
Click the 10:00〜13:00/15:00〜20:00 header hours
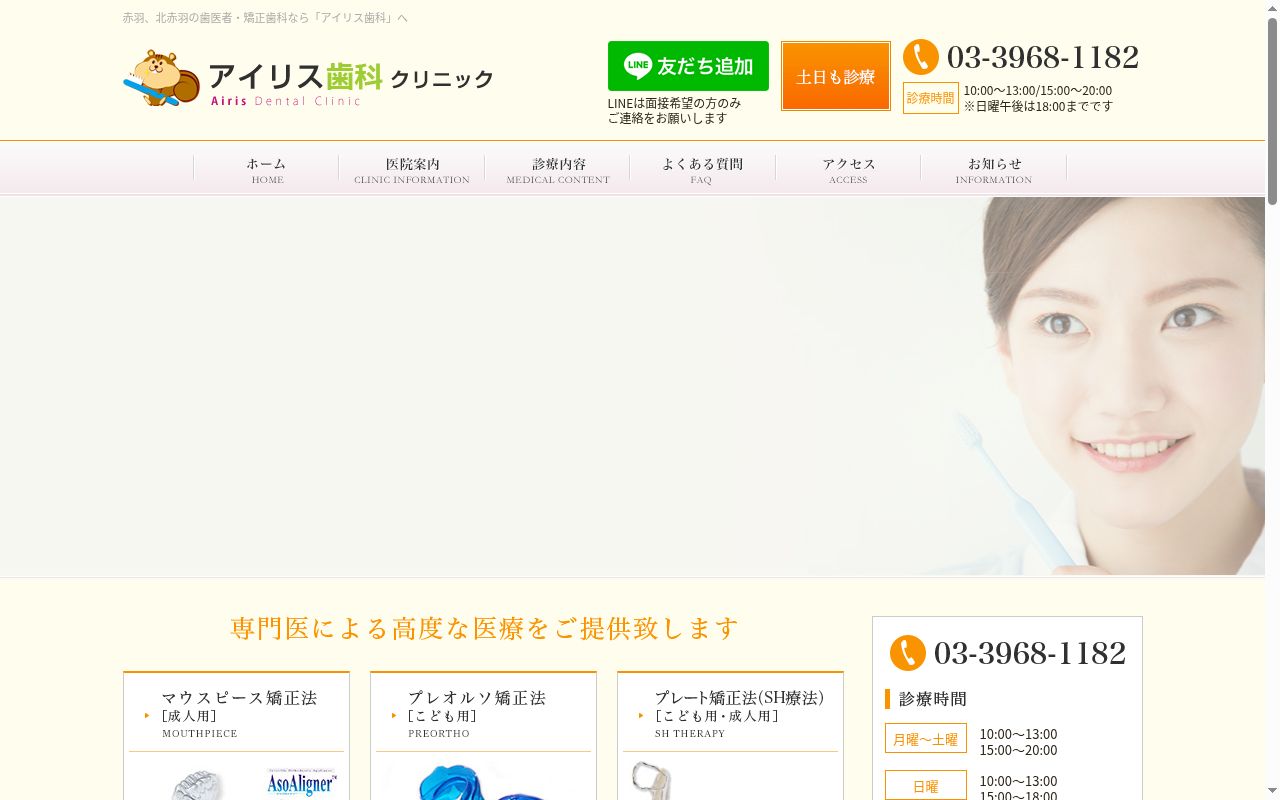(x=1038, y=90)
